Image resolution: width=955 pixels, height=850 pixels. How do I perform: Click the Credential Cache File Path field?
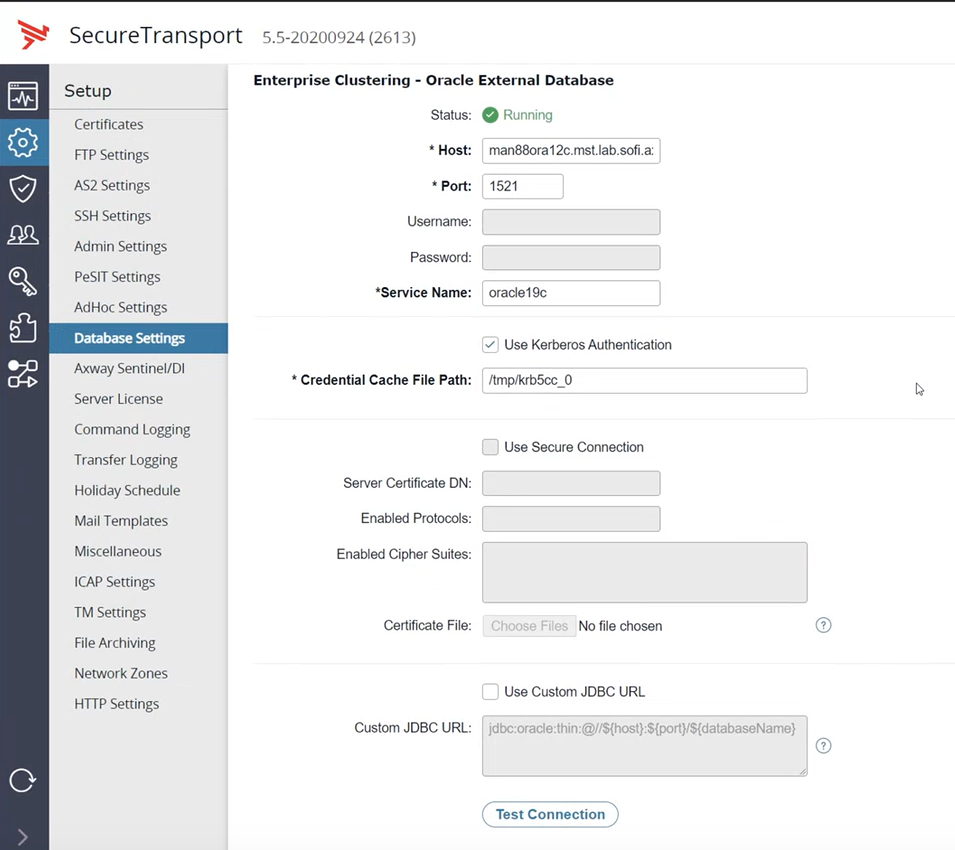click(644, 380)
